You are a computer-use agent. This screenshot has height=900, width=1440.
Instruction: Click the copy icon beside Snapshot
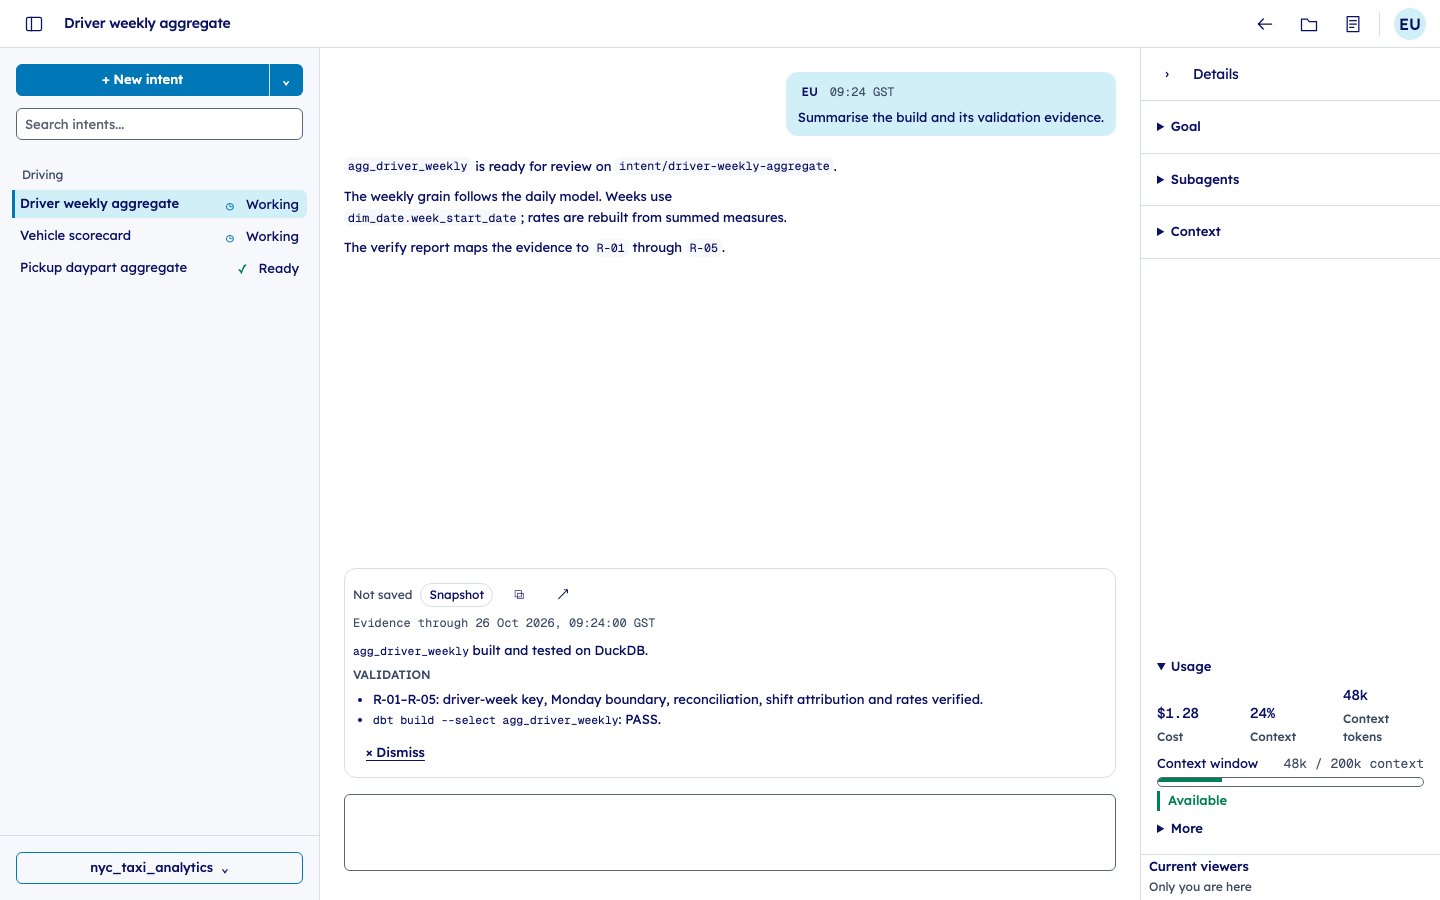tap(519, 594)
